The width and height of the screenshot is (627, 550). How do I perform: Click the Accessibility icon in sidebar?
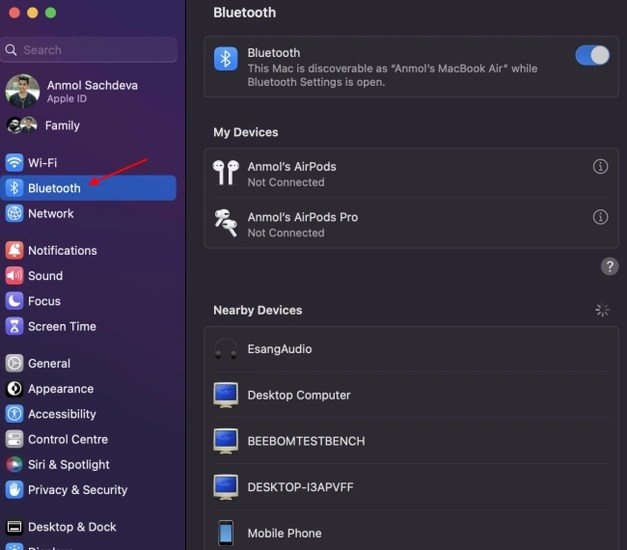pos(14,414)
